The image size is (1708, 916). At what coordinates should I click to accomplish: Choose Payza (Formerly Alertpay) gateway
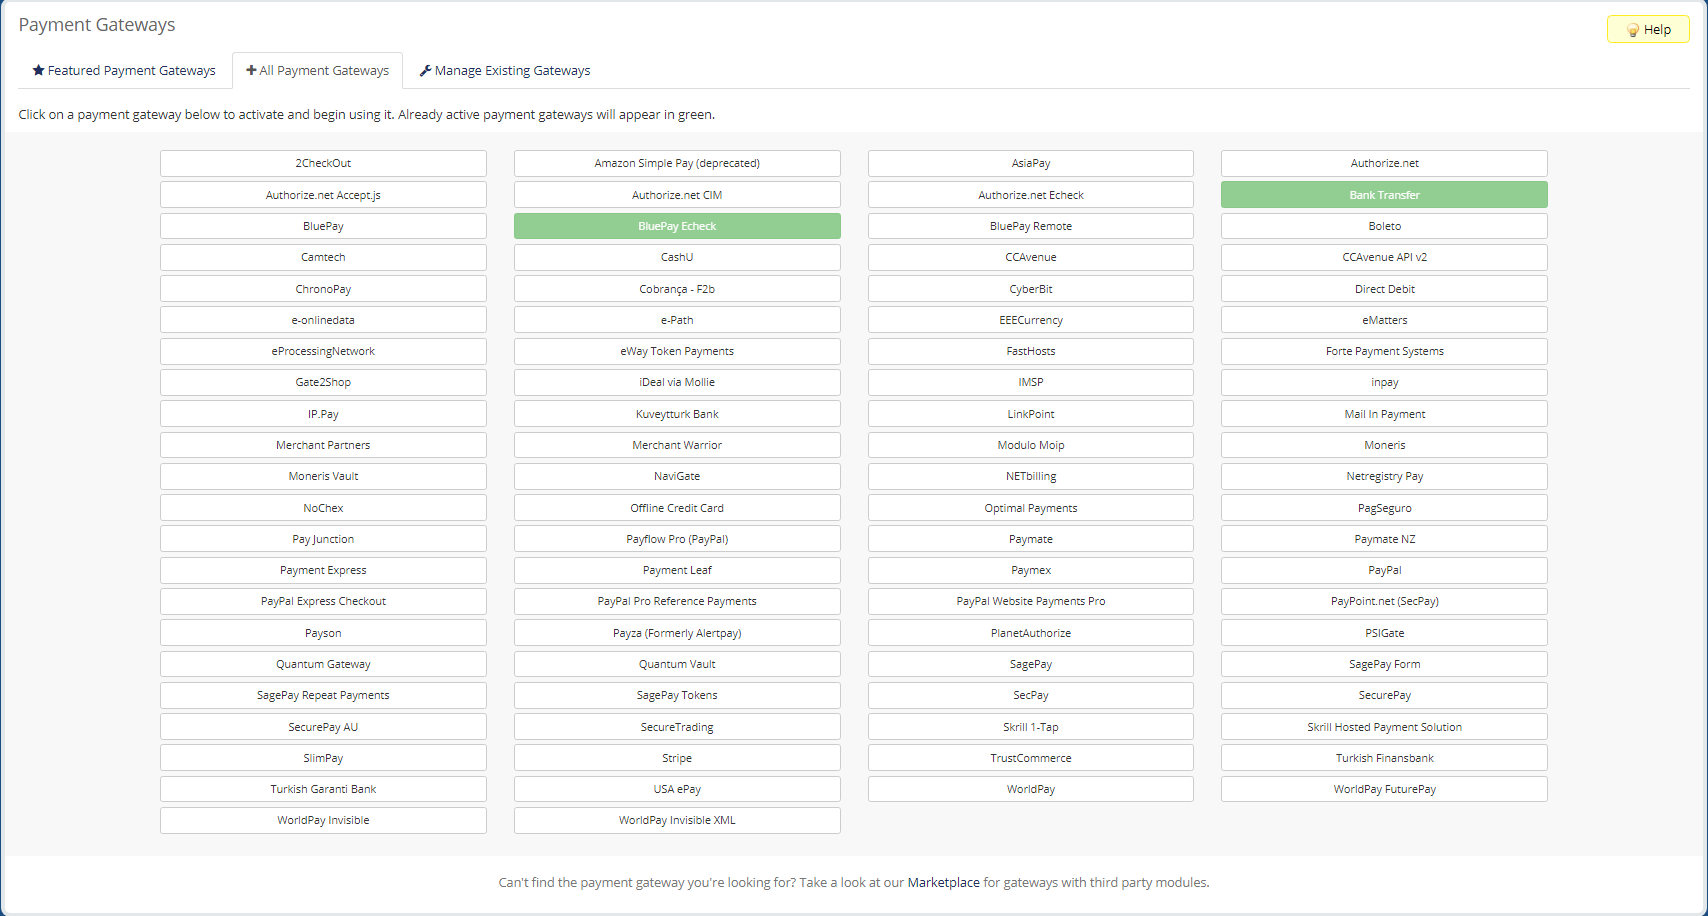[x=677, y=633]
